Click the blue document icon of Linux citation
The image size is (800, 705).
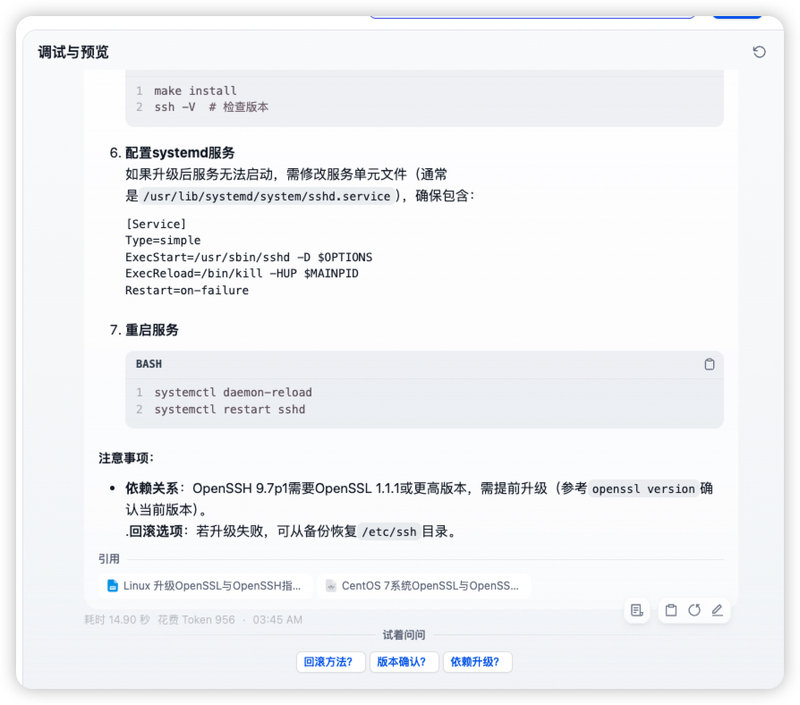[112, 586]
